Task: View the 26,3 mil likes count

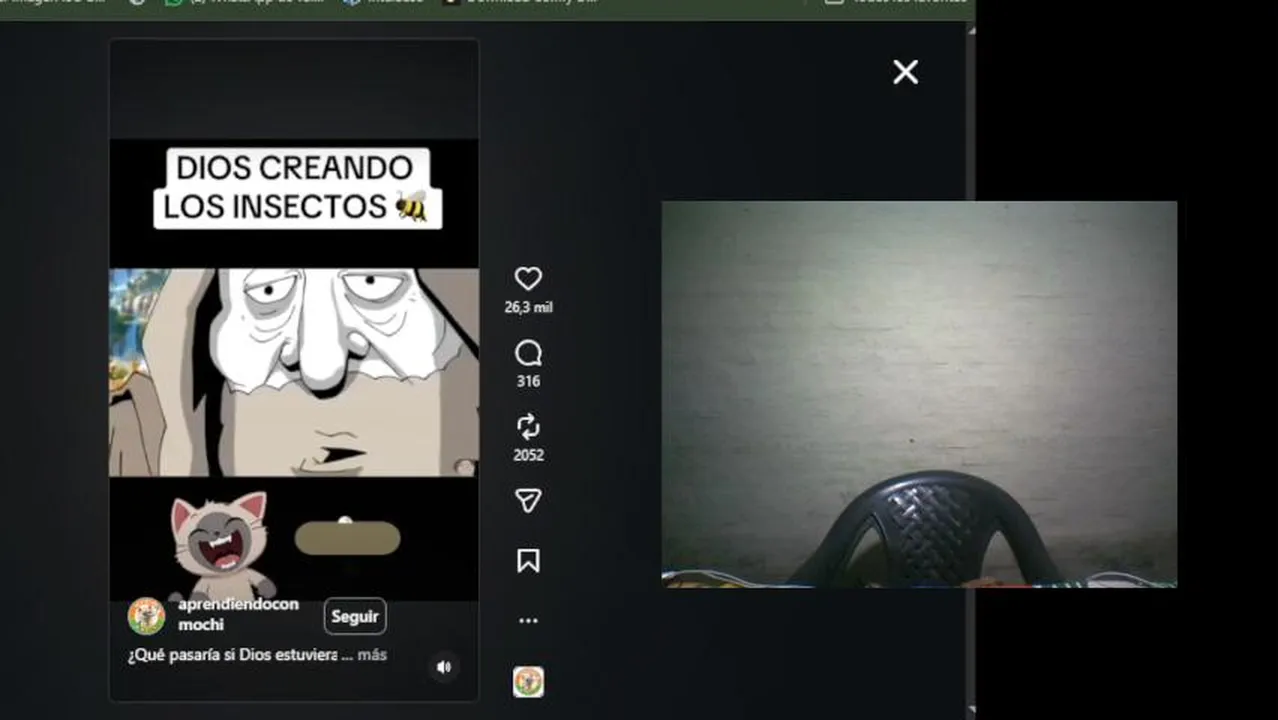Action: pyautogui.click(x=528, y=308)
